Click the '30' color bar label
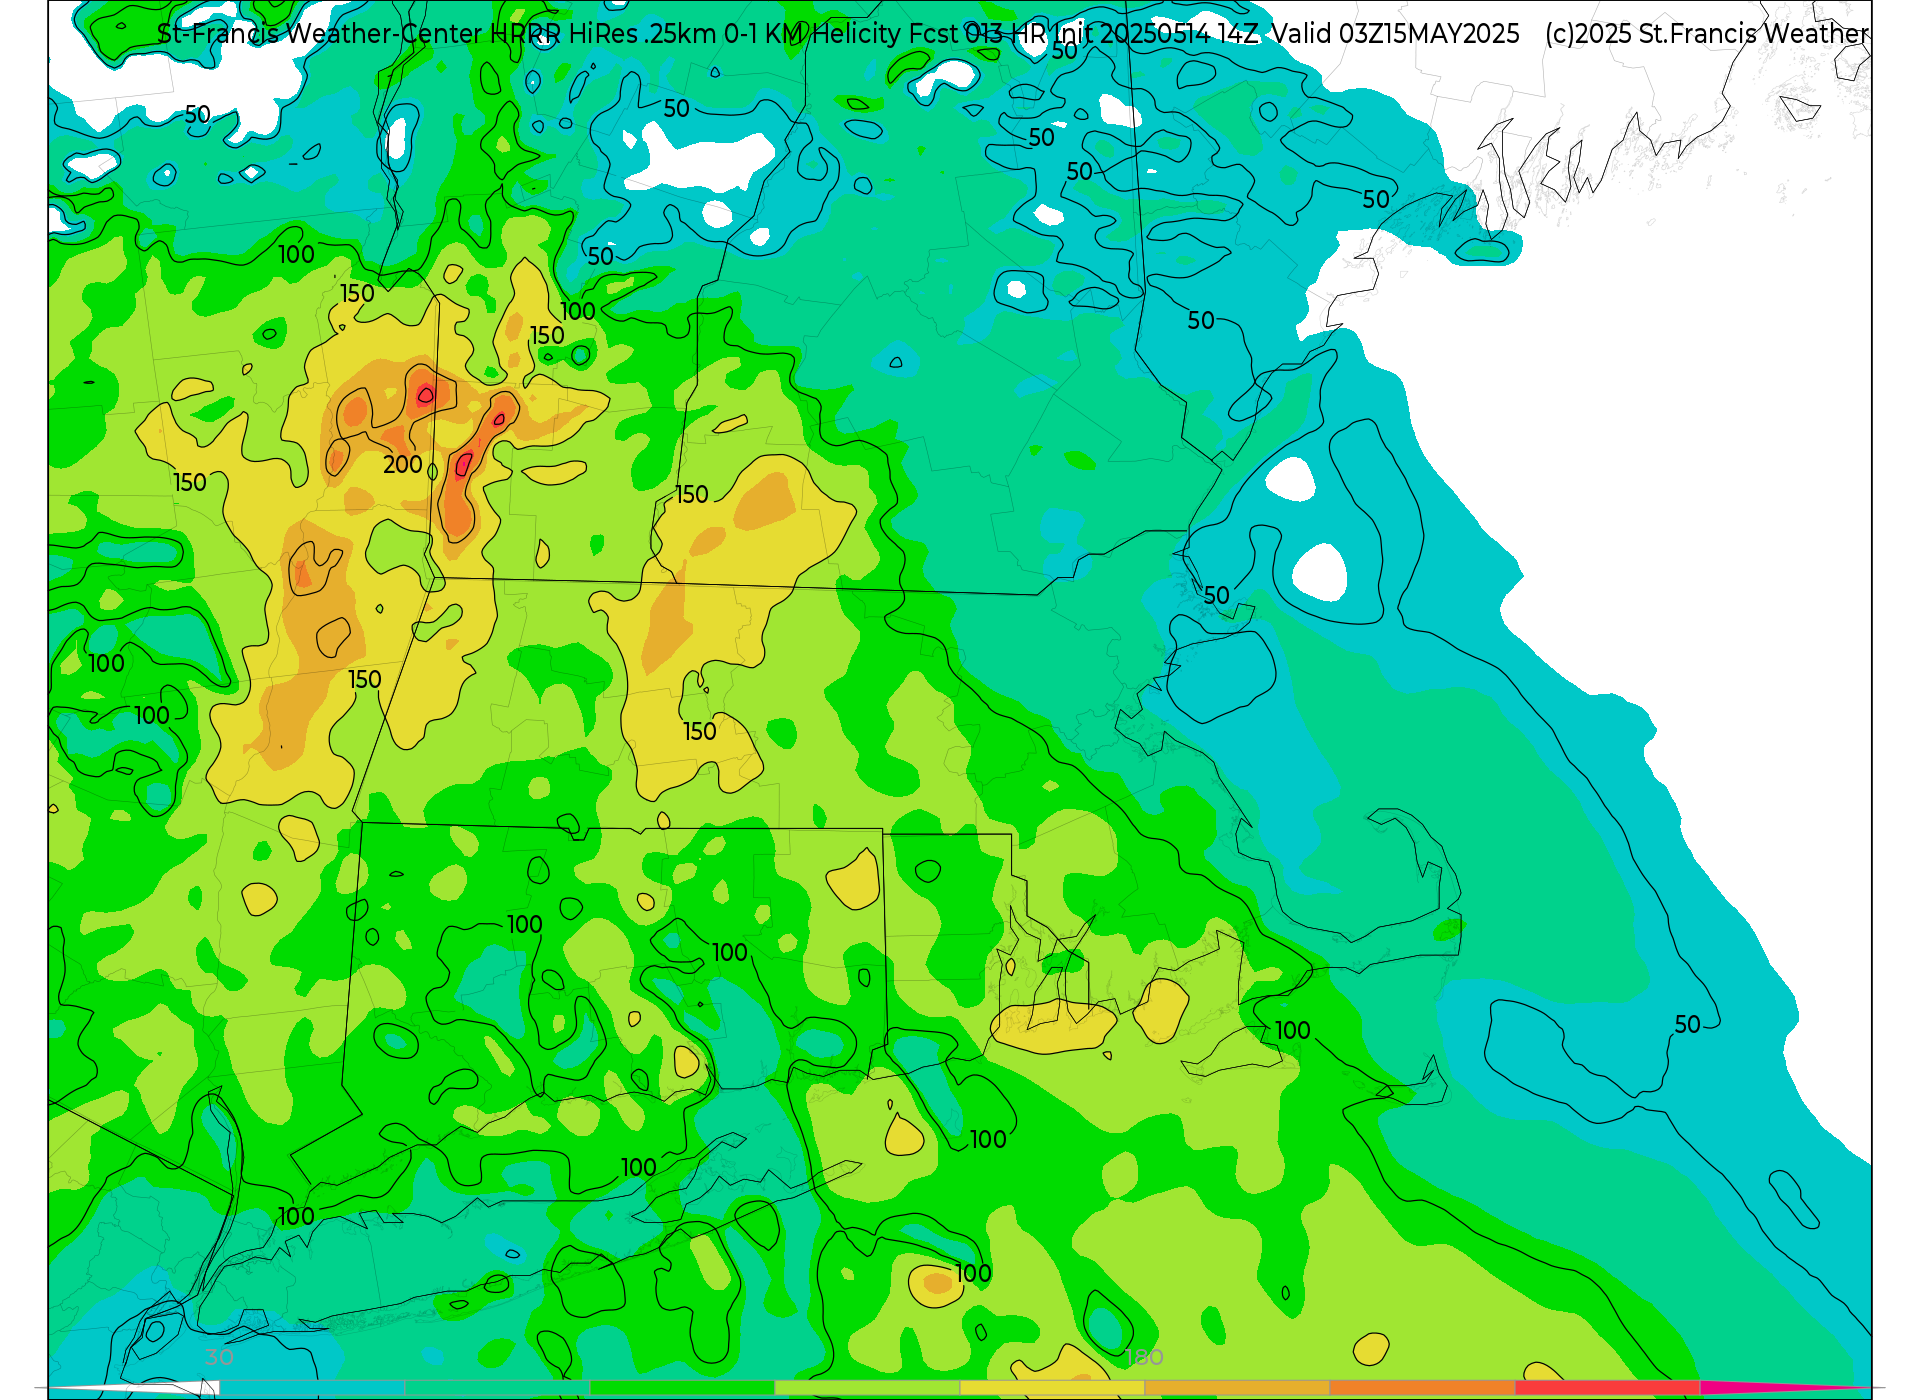This screenshot has height=1400, width=1920. [x=219, y=1357]
